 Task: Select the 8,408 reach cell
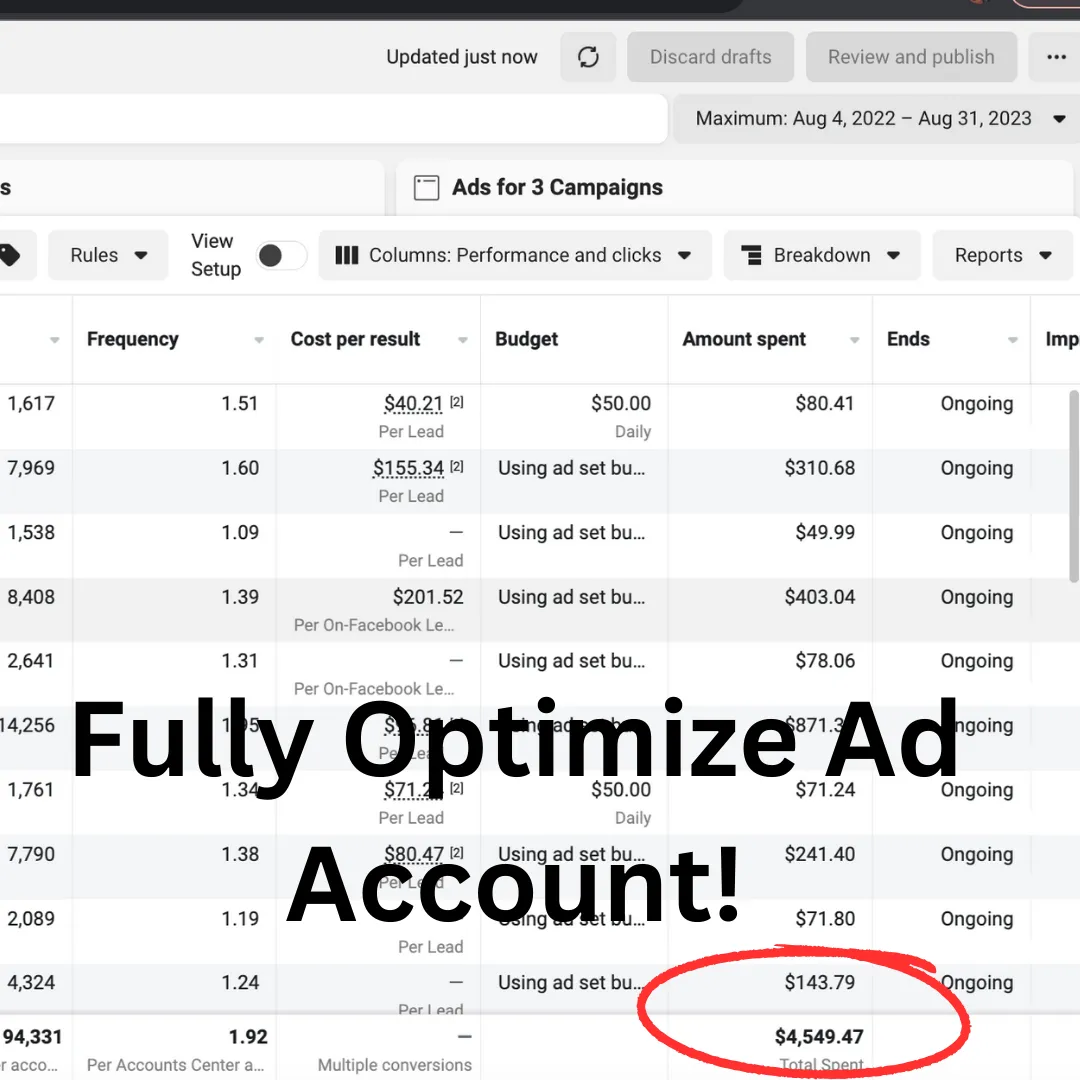[x=31, y=596]
